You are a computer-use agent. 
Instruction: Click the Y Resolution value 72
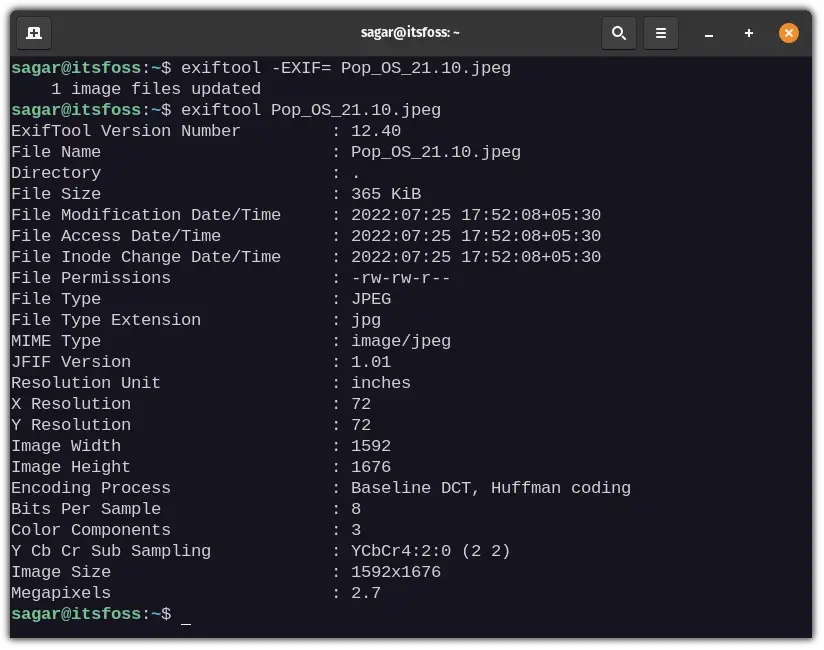[361, 425]
